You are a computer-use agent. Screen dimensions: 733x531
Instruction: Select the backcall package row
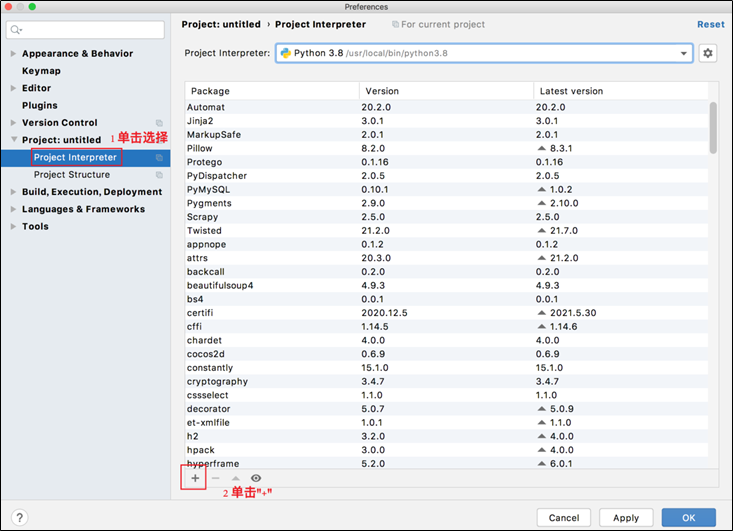pos(446,272)
